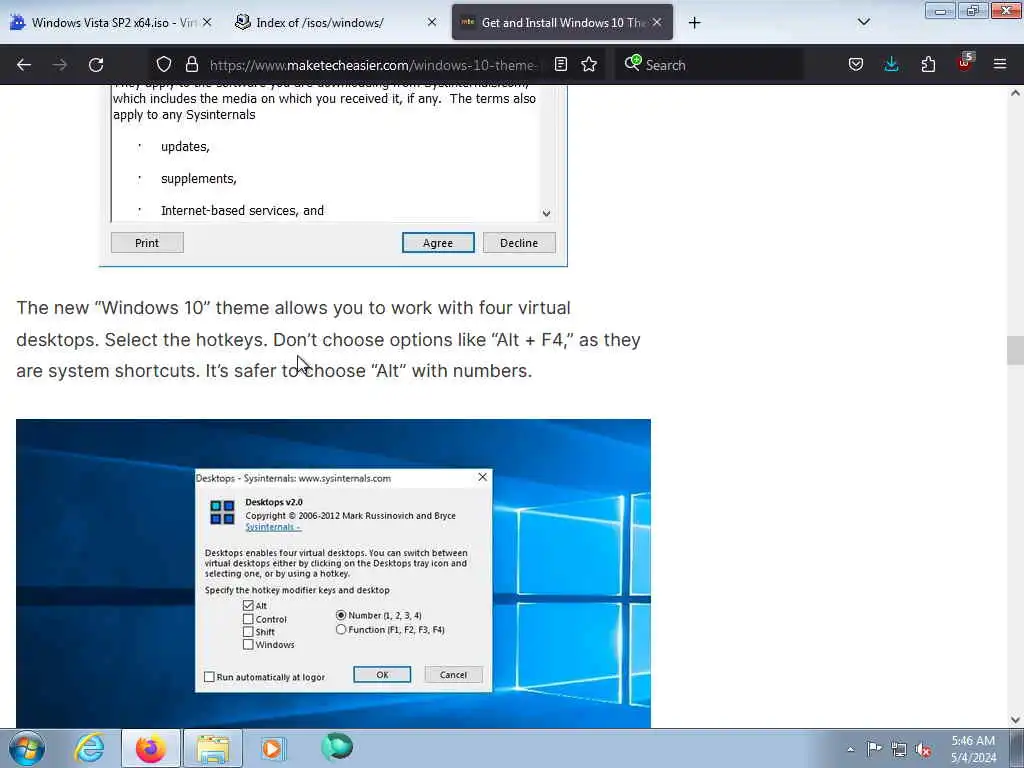Click the Sysinternals link in dialog image
The width and height of the screenshot is (1024, 768).
click(272, 527)
